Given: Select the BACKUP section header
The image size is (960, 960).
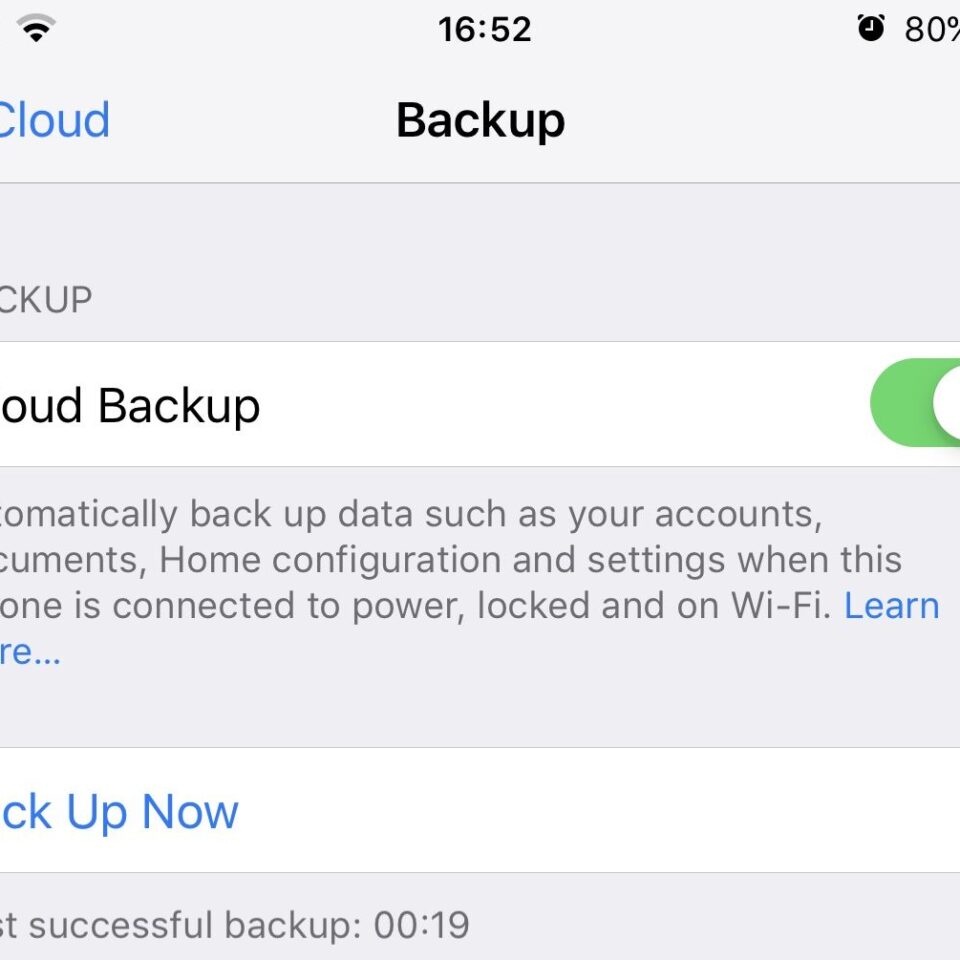Looking at the screenshot, I should 46,300.
